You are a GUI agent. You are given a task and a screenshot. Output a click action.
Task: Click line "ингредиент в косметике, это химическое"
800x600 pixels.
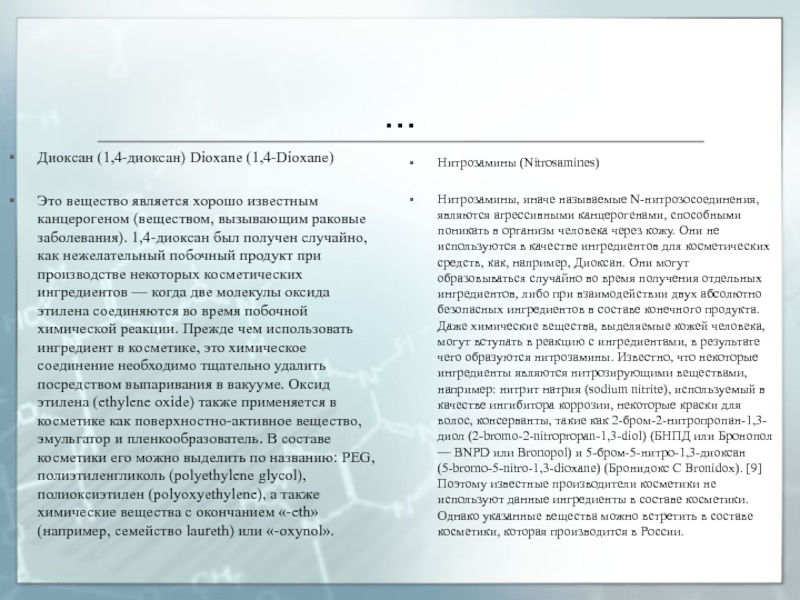click(x=171, y=348)
